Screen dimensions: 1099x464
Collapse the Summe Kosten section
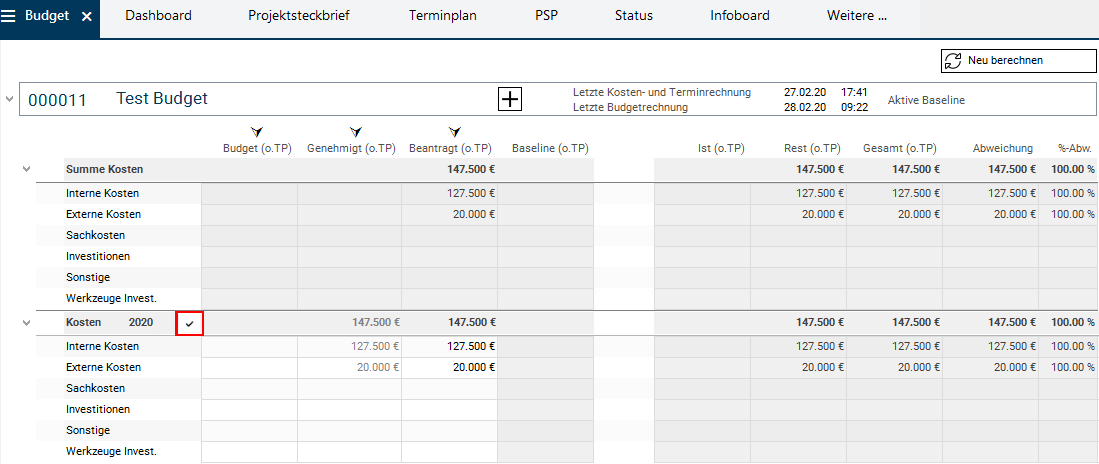pos(27,170)
